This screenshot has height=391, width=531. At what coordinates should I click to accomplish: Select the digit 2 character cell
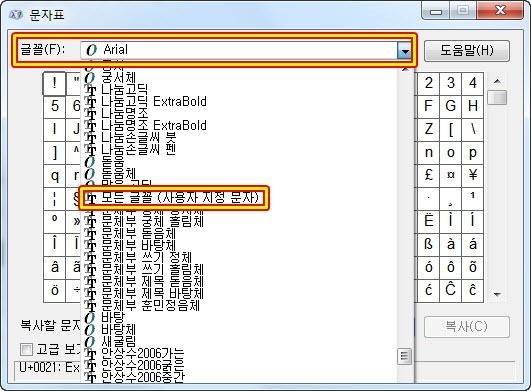[428, 84]
